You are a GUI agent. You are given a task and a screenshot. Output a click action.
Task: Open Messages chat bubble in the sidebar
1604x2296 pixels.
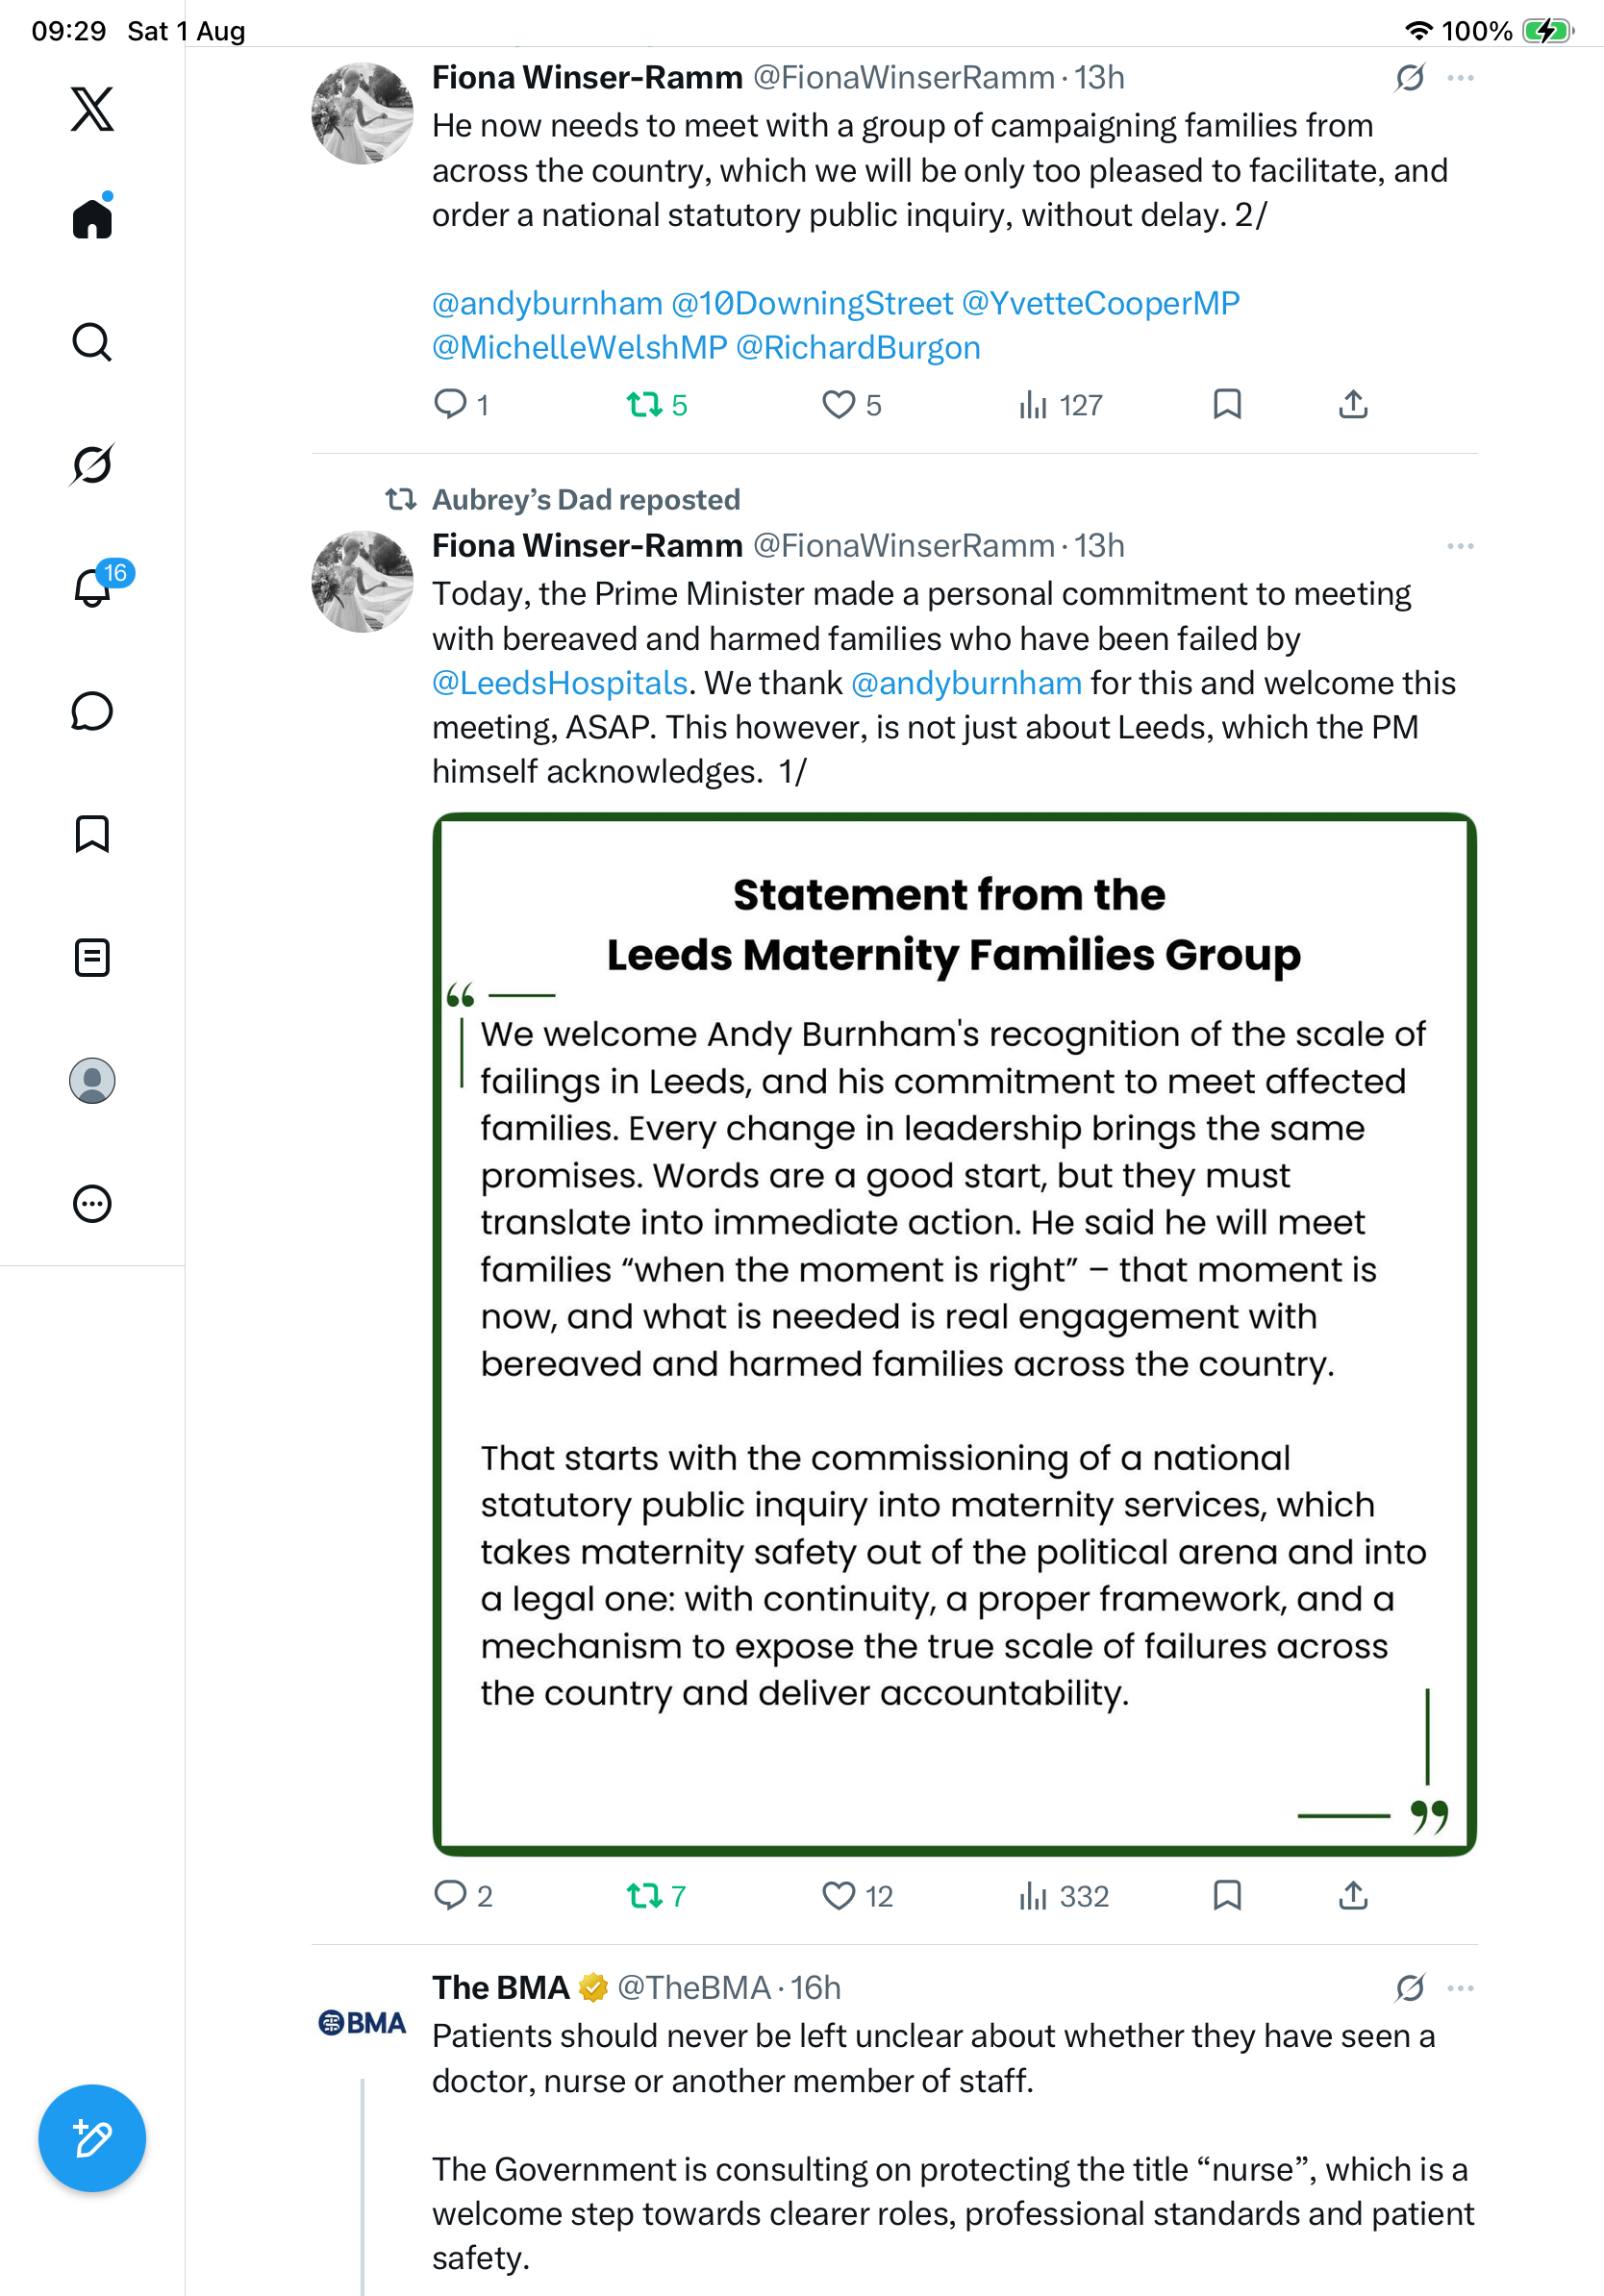click(x=92, y=711)
